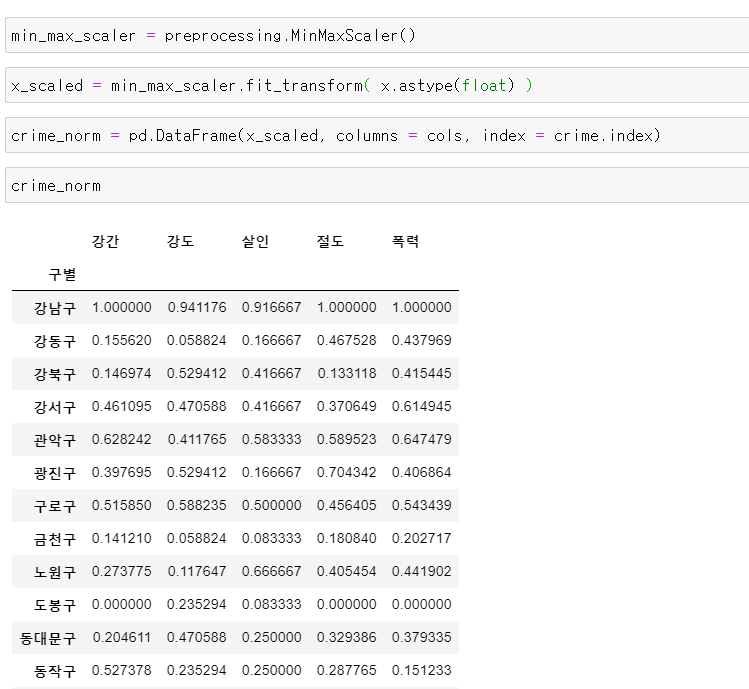This screenshot has width=749, height=689.
Task: Click the 도봉구 row label
Action: click(55, 604)
